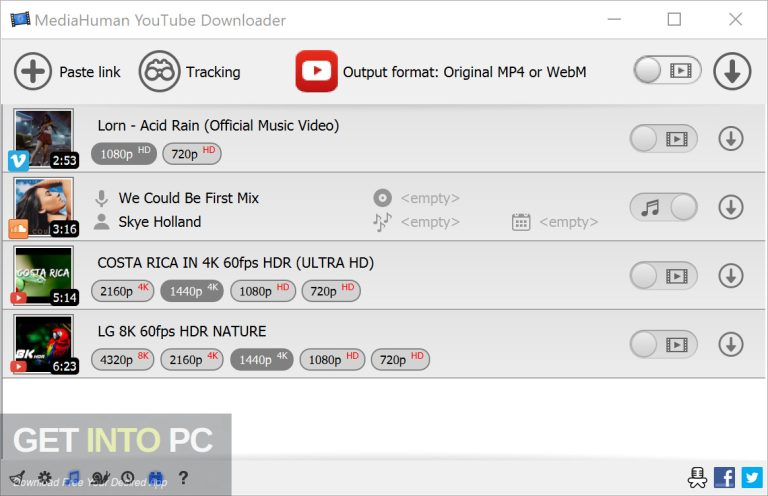Click the Lorn - Acid Rain (Official Music Video) title
This screenshot has width=768, height=496.
[x=218, y=125]
